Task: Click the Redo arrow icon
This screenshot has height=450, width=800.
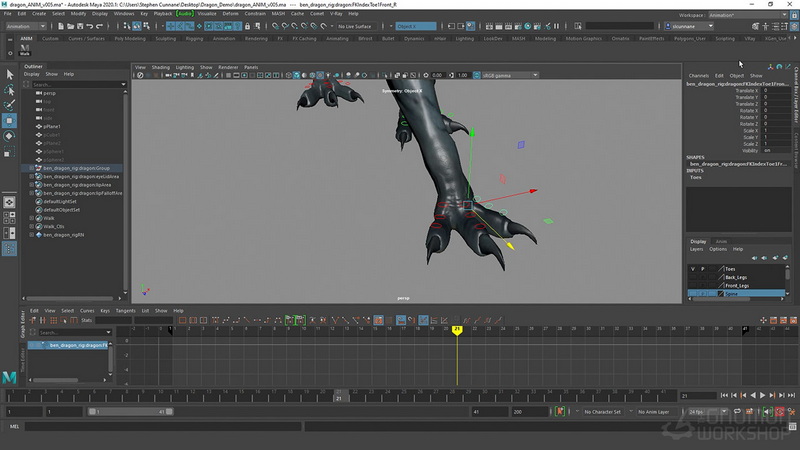Action: (x=99, y=26)
